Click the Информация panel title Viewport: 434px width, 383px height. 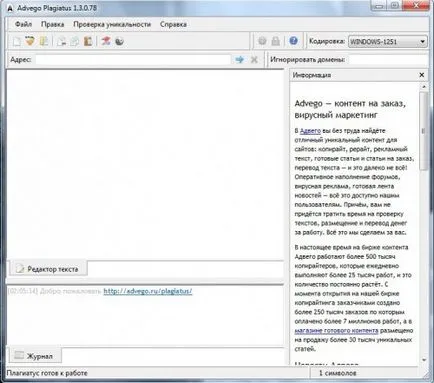pos(312,75)
